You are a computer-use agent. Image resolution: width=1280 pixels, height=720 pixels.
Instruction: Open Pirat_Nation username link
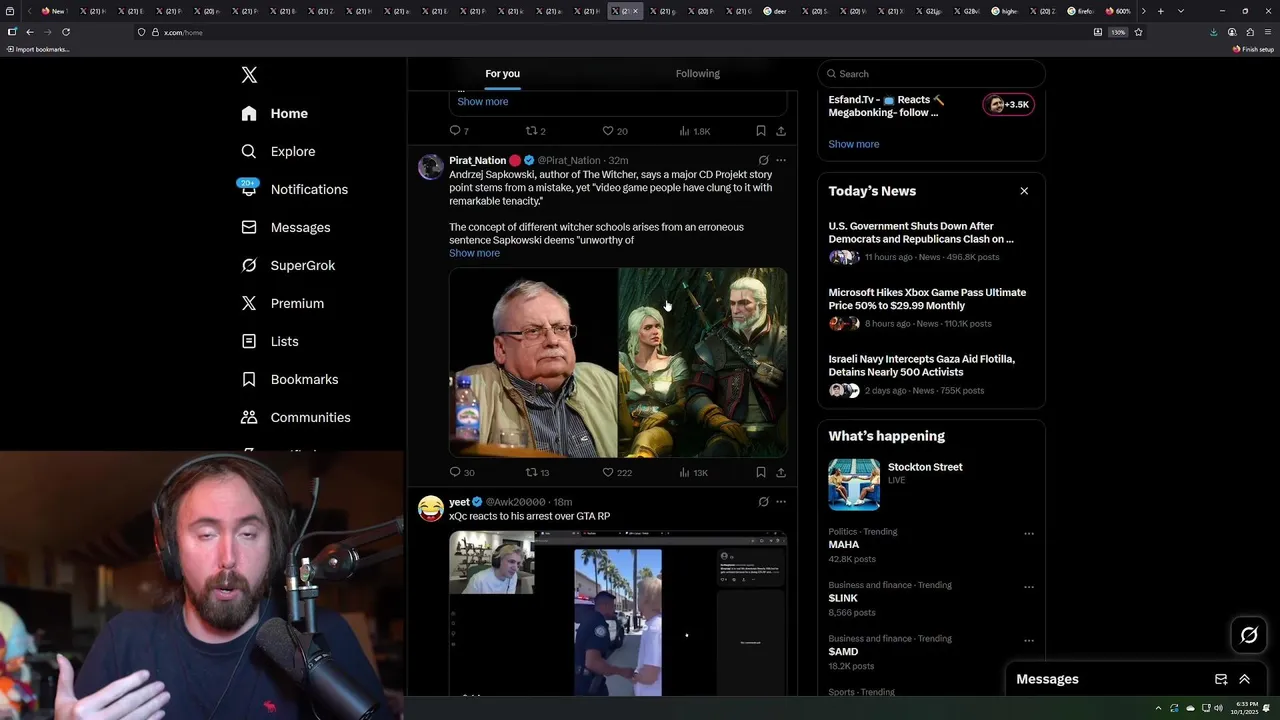[x=477, y=161]
